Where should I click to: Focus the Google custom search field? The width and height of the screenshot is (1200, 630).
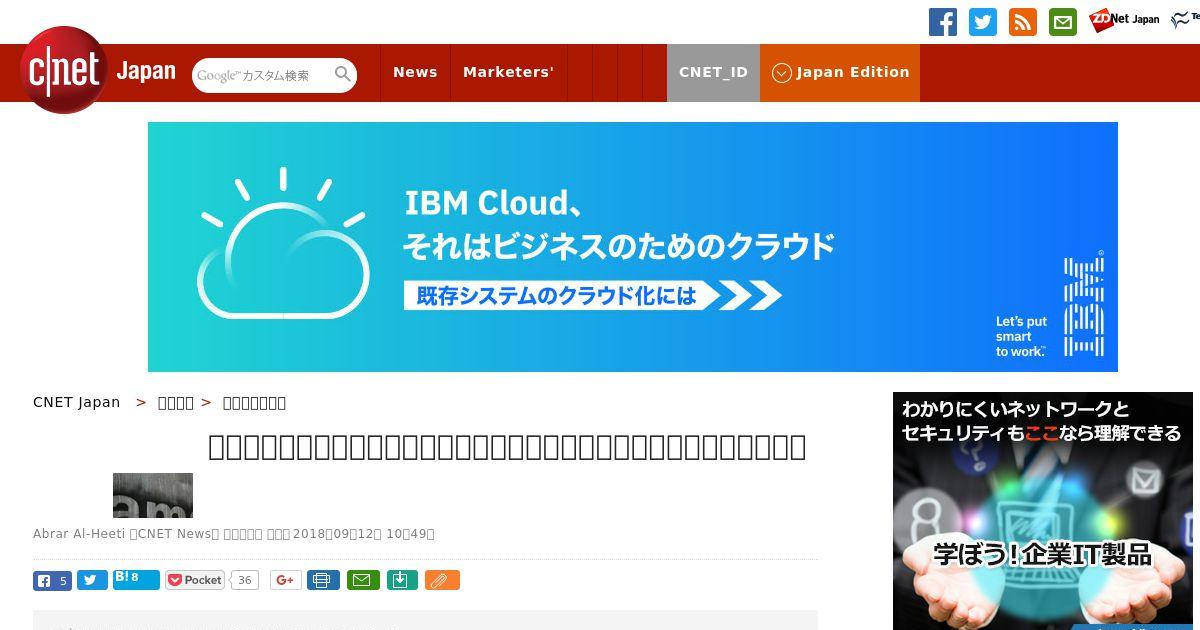click(262, 75)
